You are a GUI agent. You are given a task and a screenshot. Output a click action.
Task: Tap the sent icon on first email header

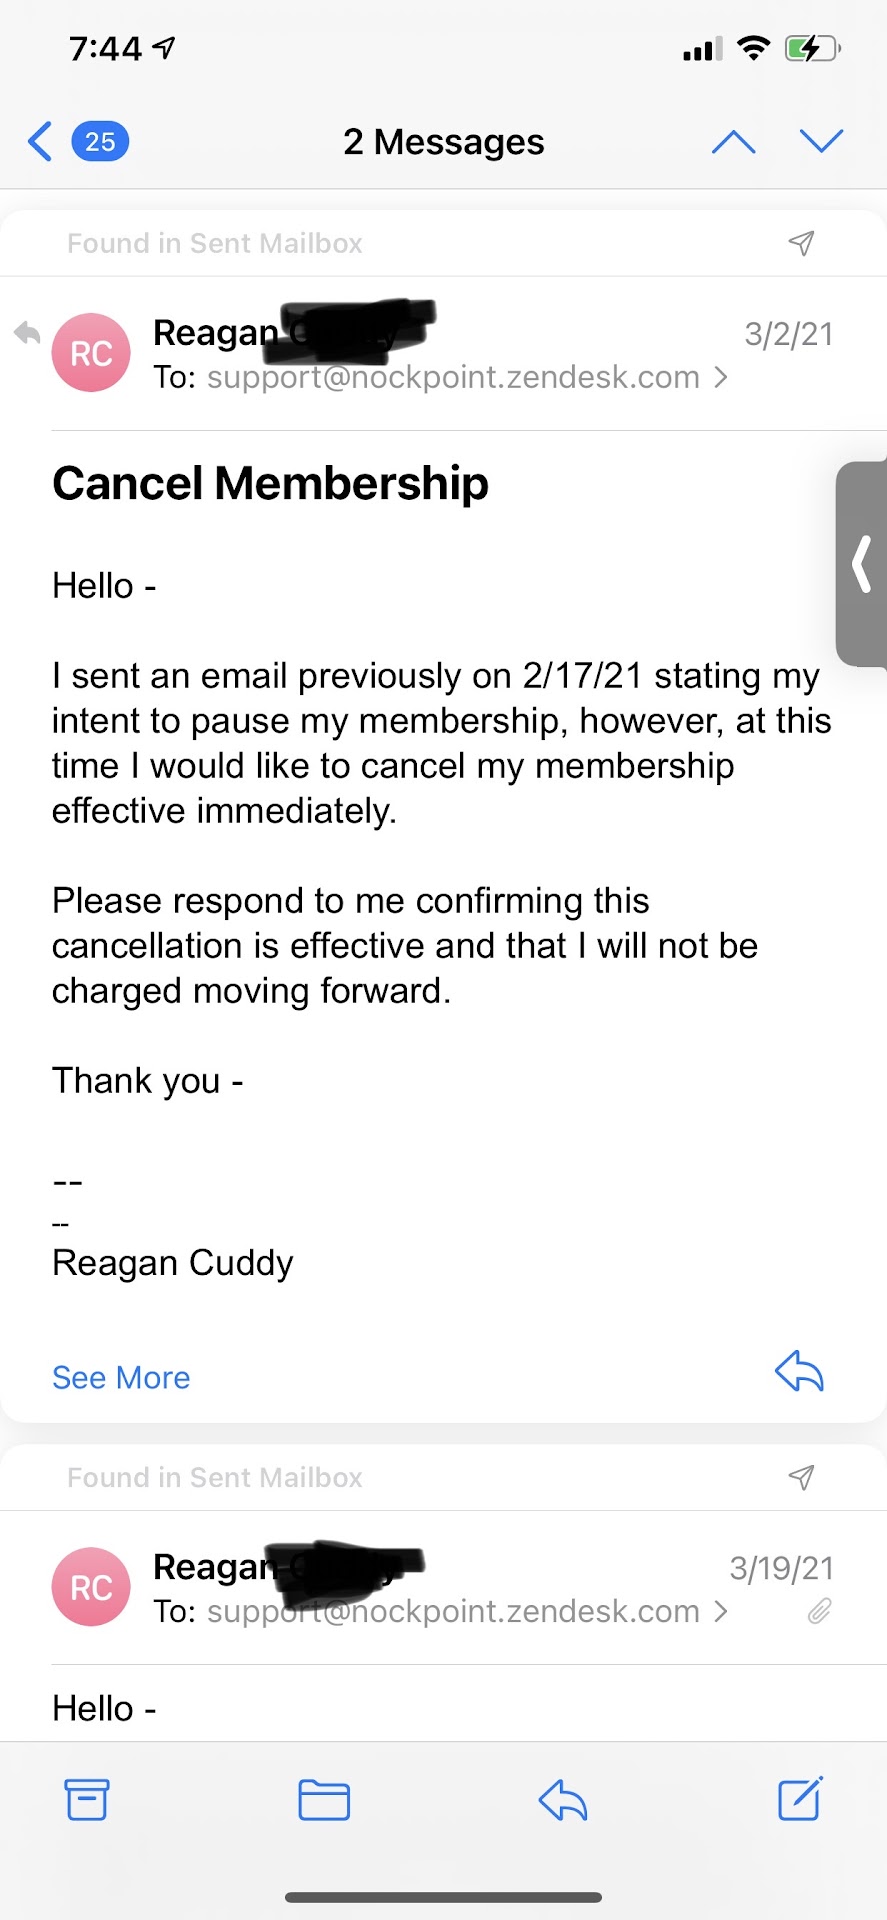click(801, 243)
